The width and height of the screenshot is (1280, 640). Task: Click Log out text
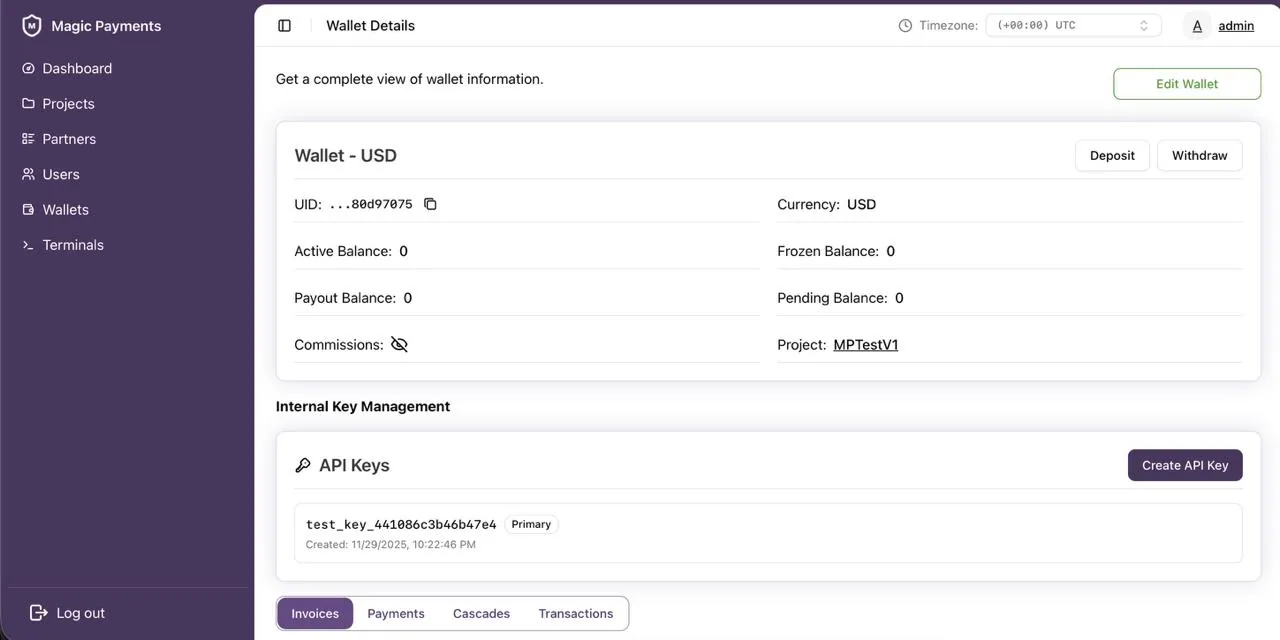[81, 613]
